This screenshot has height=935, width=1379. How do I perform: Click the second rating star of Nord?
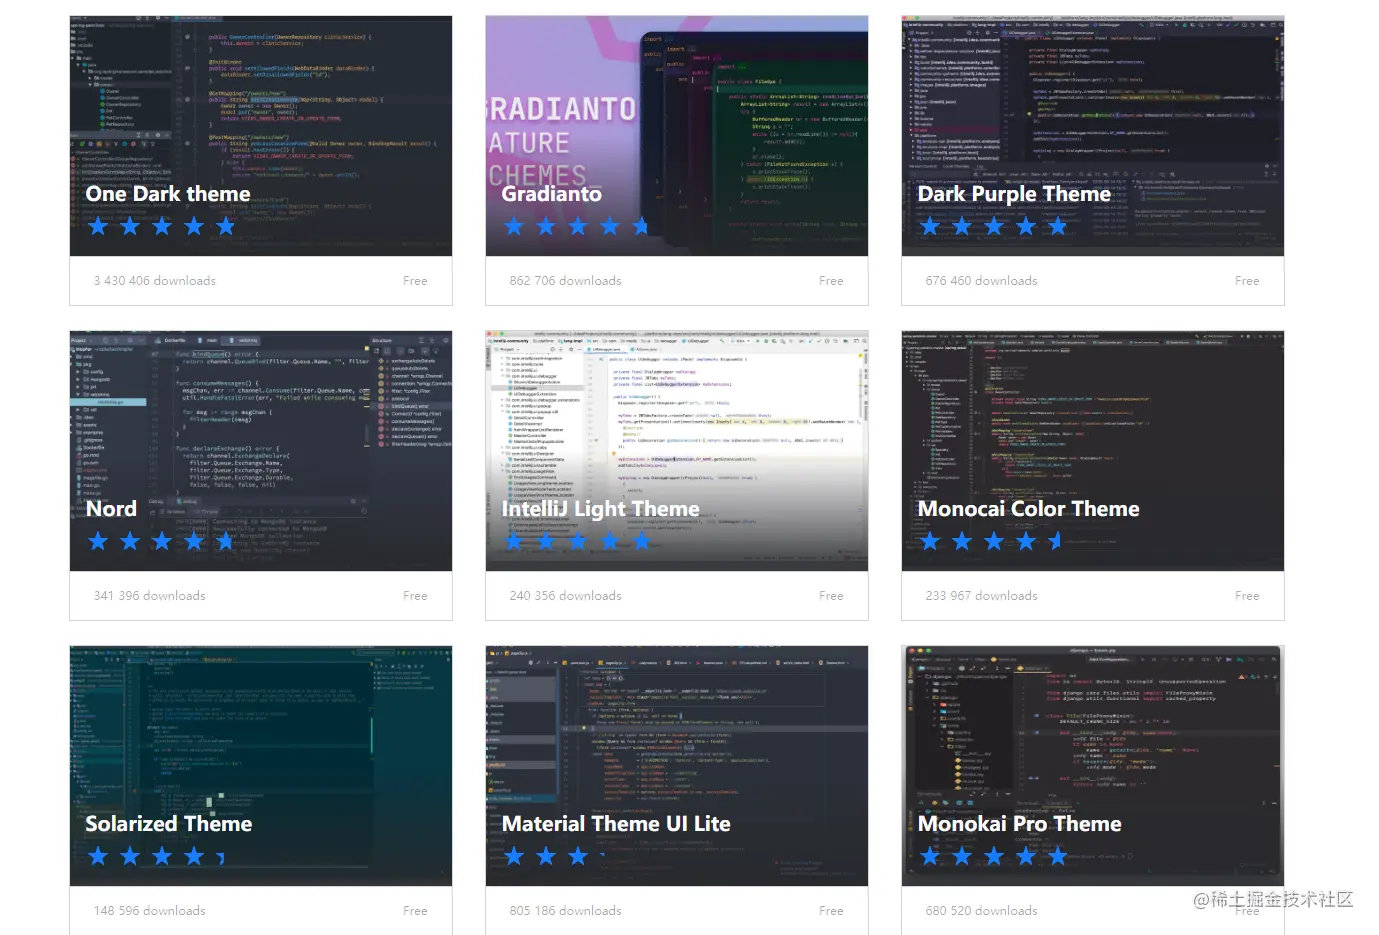130,541
